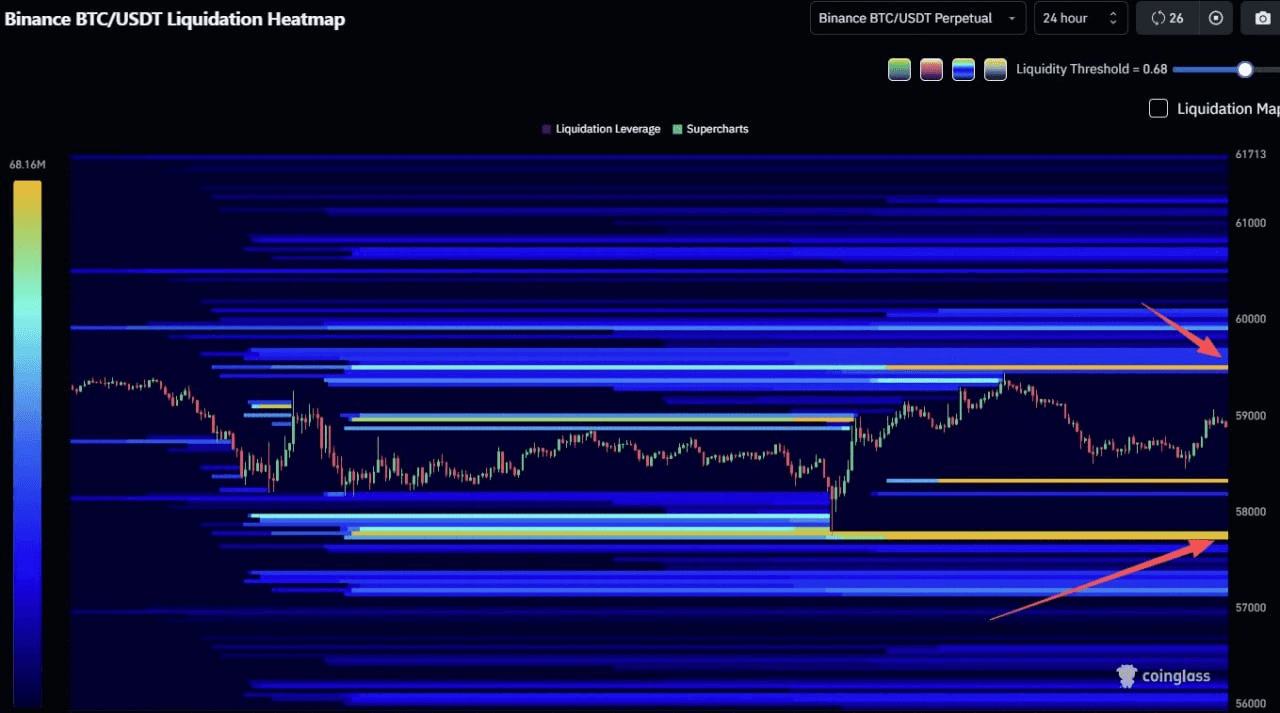This screenshot has height=713, width=1280.
Task: Click the yellow liquidation band near 57800
Action: tap(1030, 536)
